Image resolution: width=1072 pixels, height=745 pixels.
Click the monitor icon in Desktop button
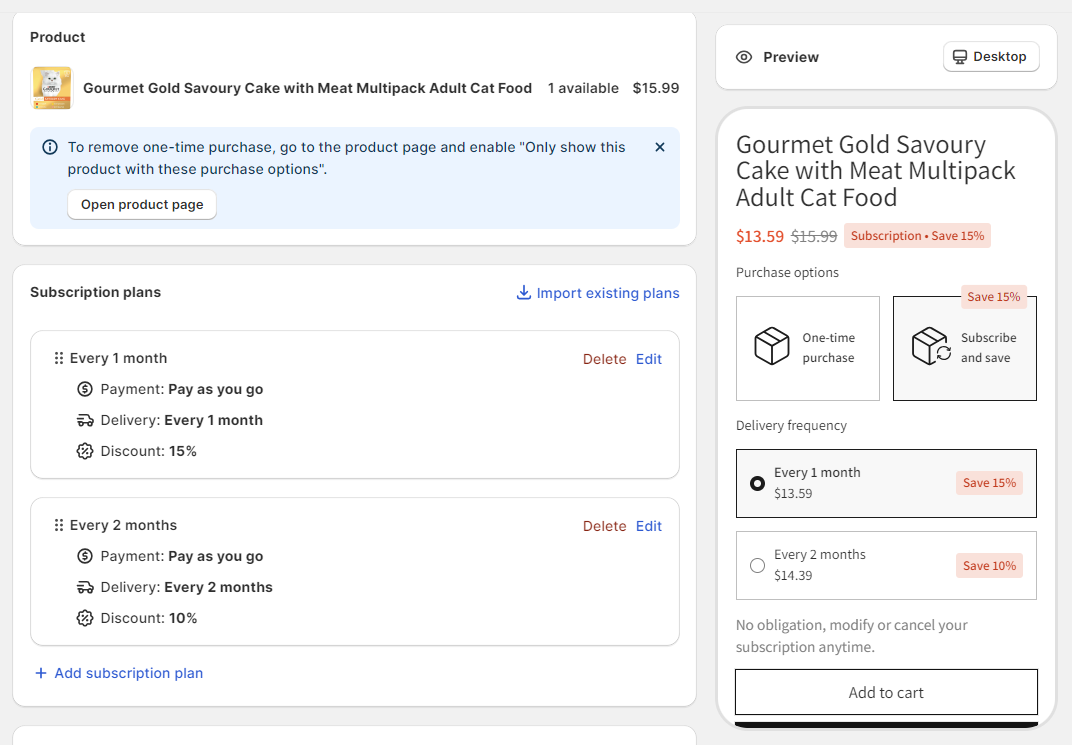(x=960, y=57)
